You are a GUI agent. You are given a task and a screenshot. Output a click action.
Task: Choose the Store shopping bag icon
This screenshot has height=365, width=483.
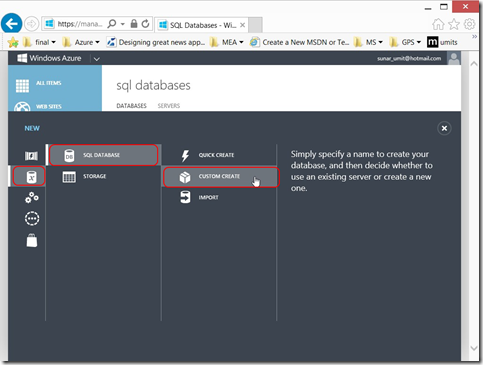click(x=32, y=240)
